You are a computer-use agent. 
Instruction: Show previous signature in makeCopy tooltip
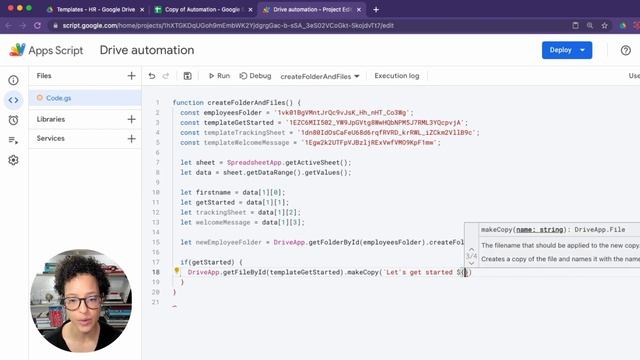pos(471,249)
